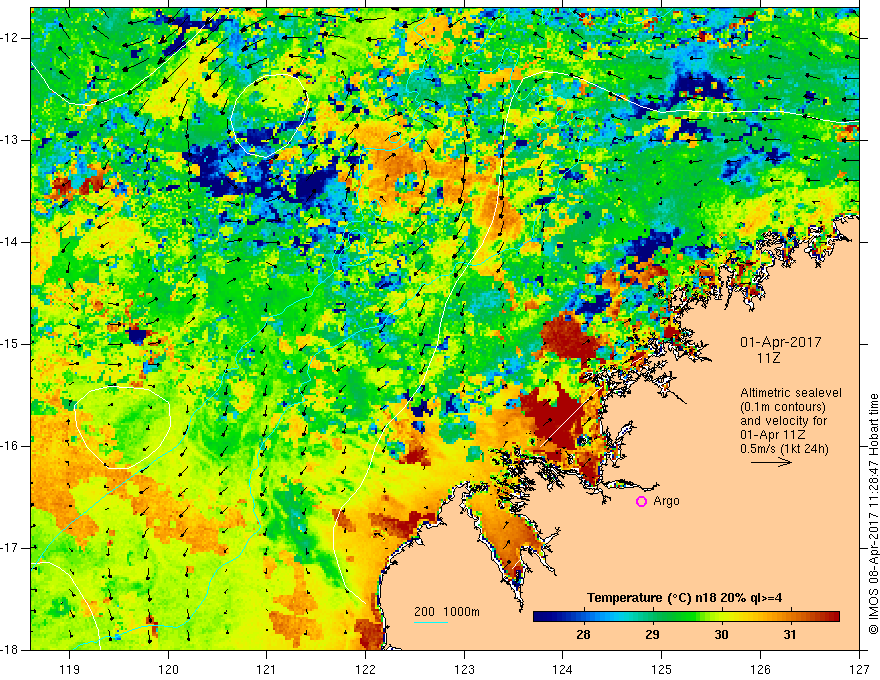Click the IMOS copyright timestamp text
Image resolution: width=880 pixels, height=680 pixels.
tap(873, 514)
